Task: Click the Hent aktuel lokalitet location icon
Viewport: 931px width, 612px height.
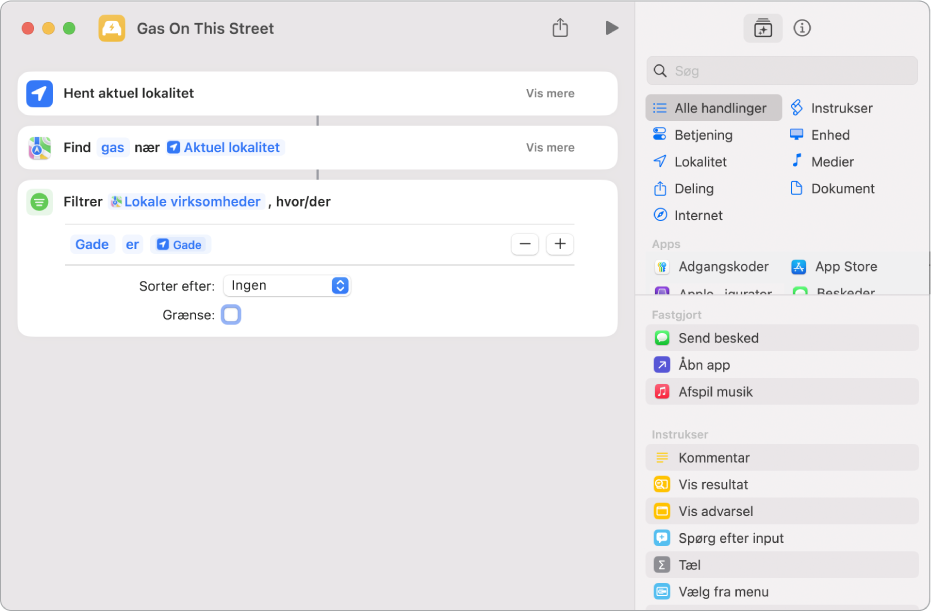Action: 40,94
